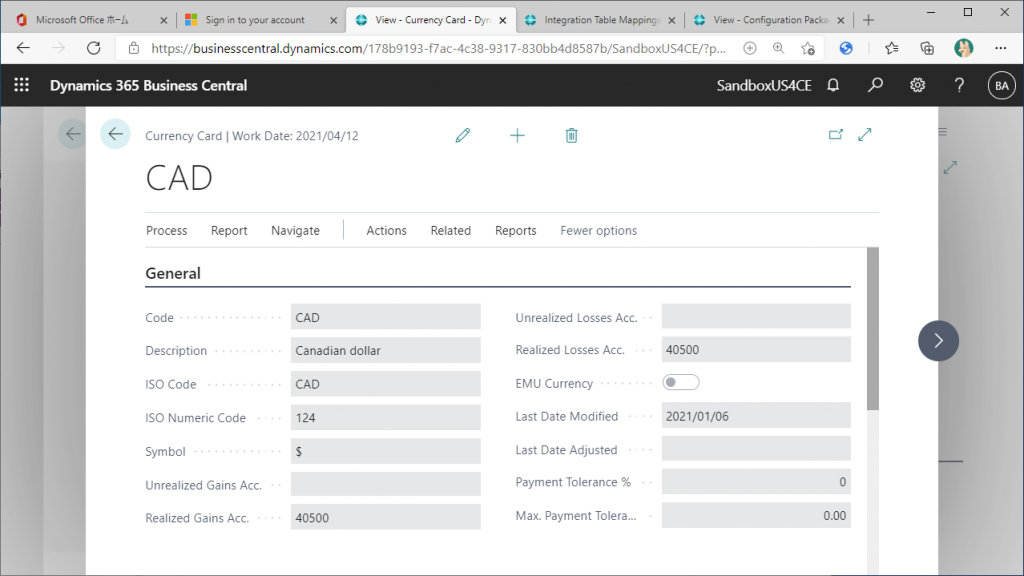Go to the next currency record arrow

[x=938, y=340]
